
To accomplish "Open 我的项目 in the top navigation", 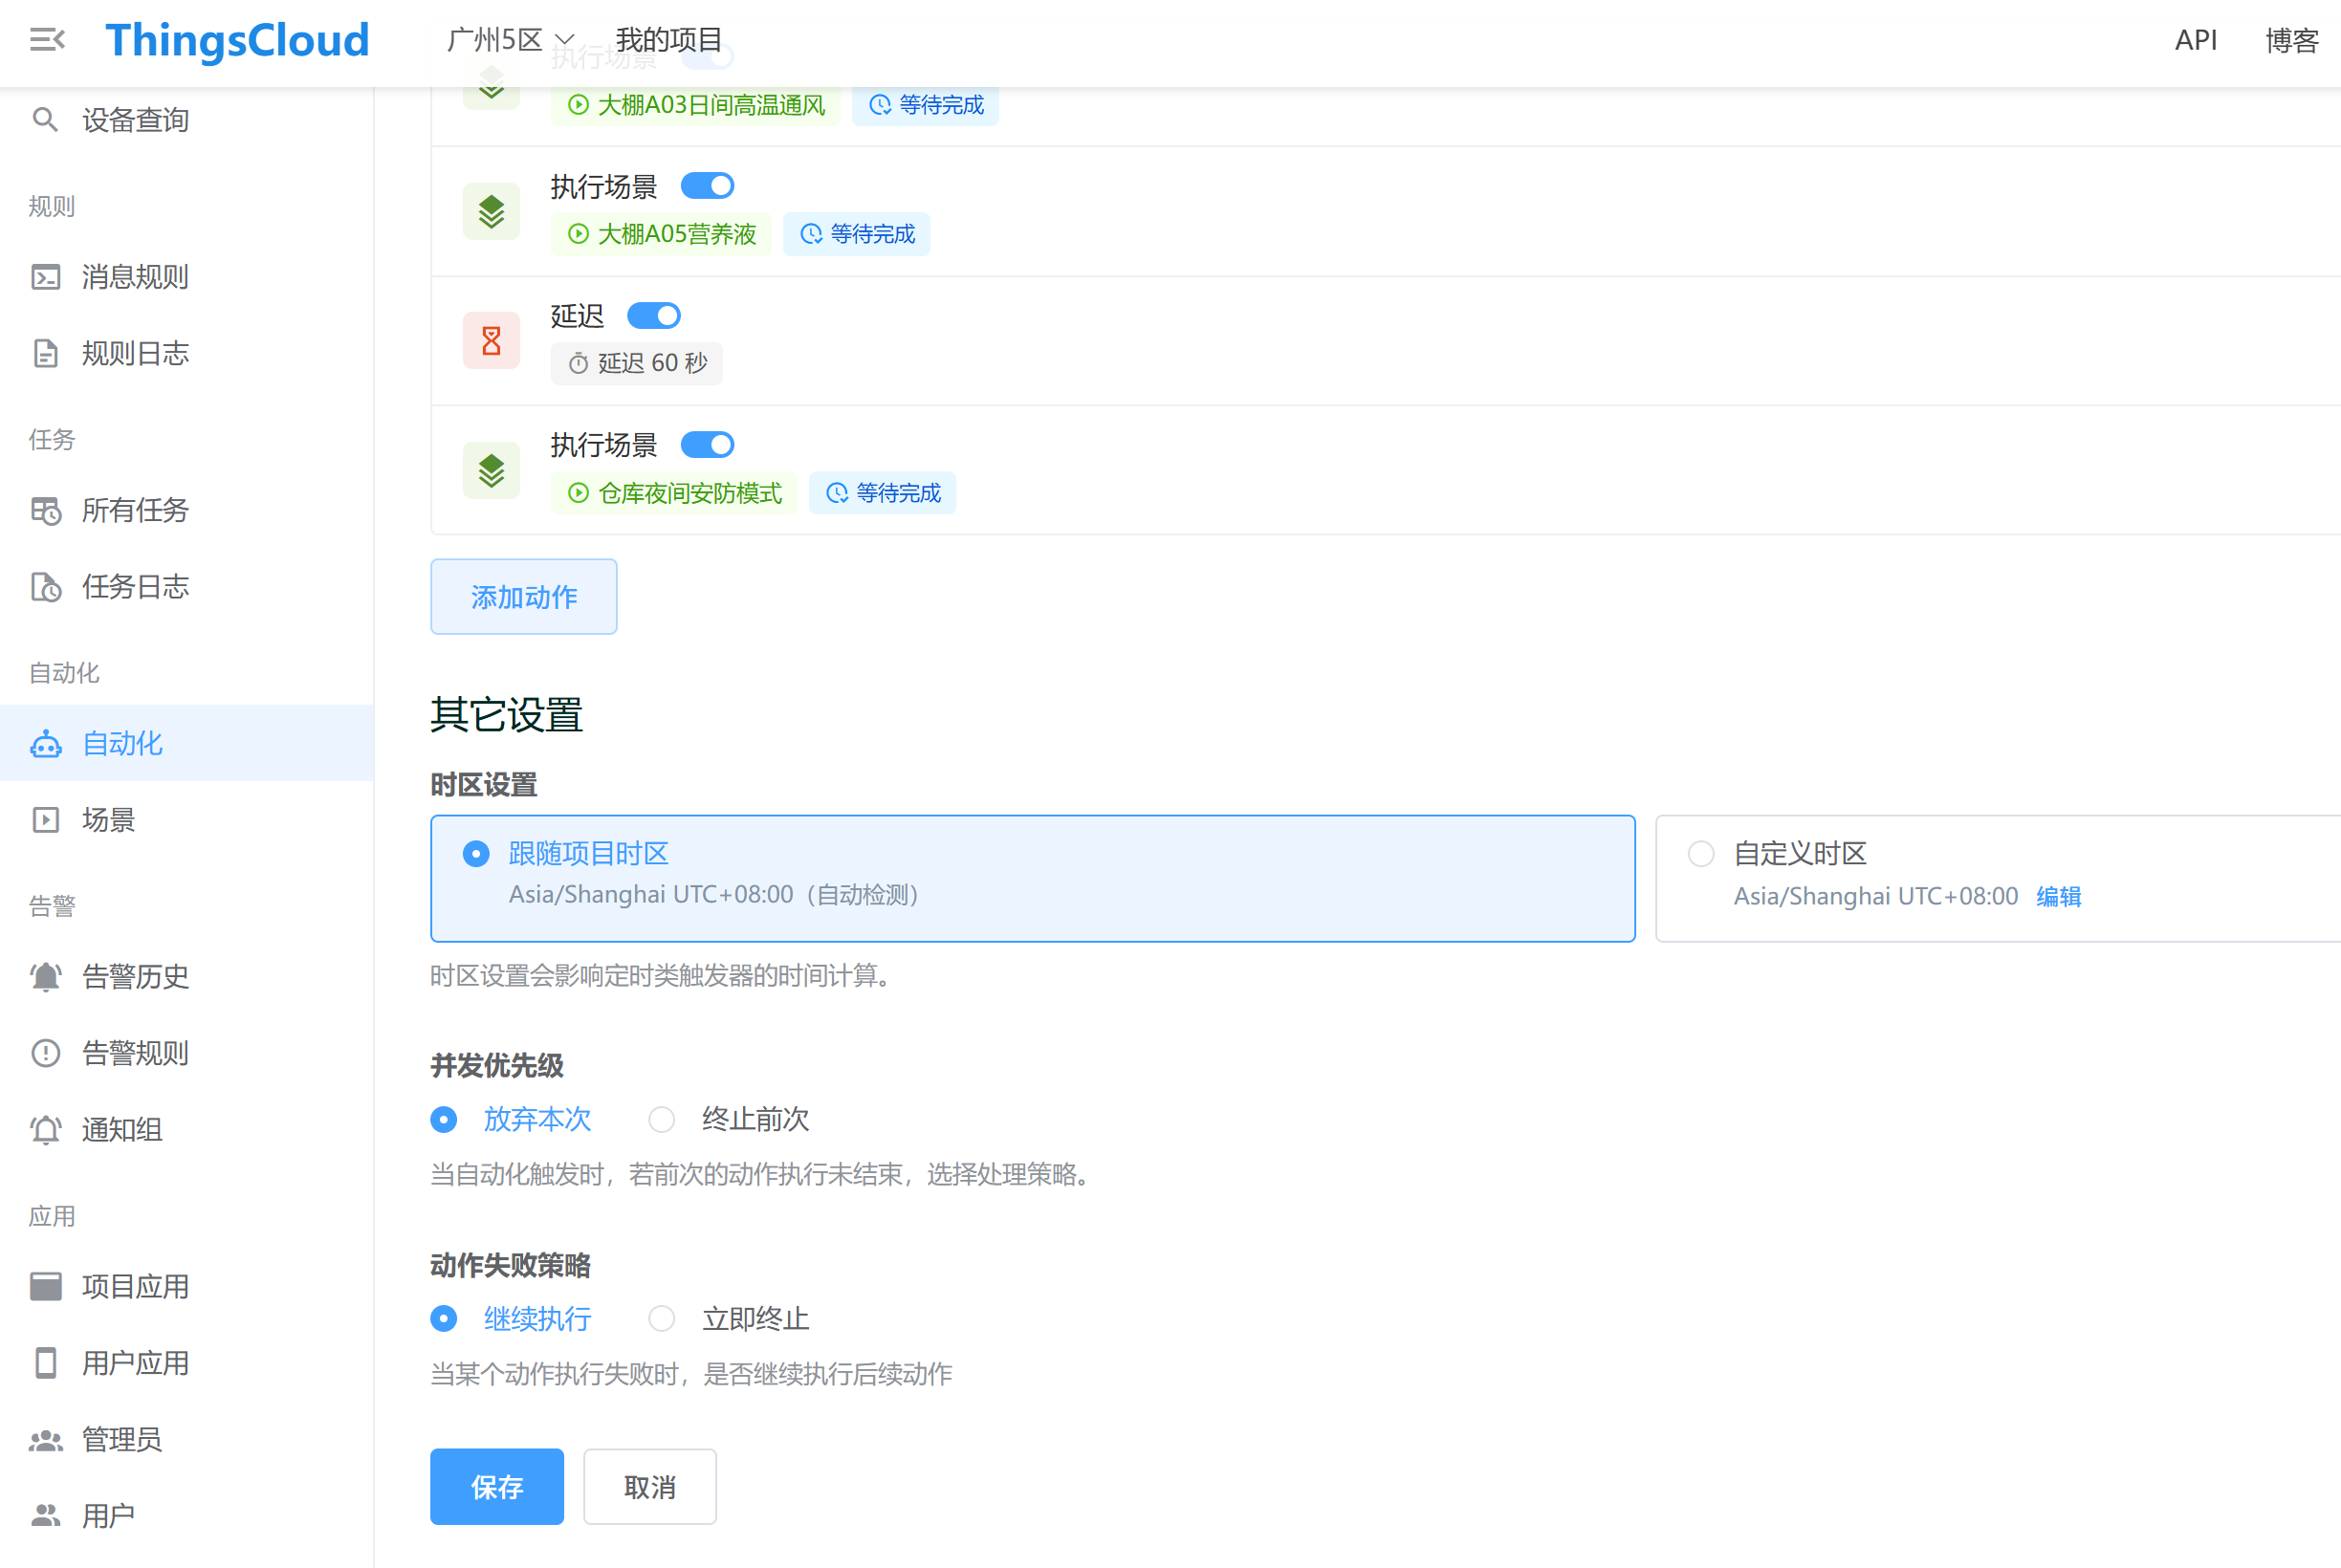I will 668,40.
